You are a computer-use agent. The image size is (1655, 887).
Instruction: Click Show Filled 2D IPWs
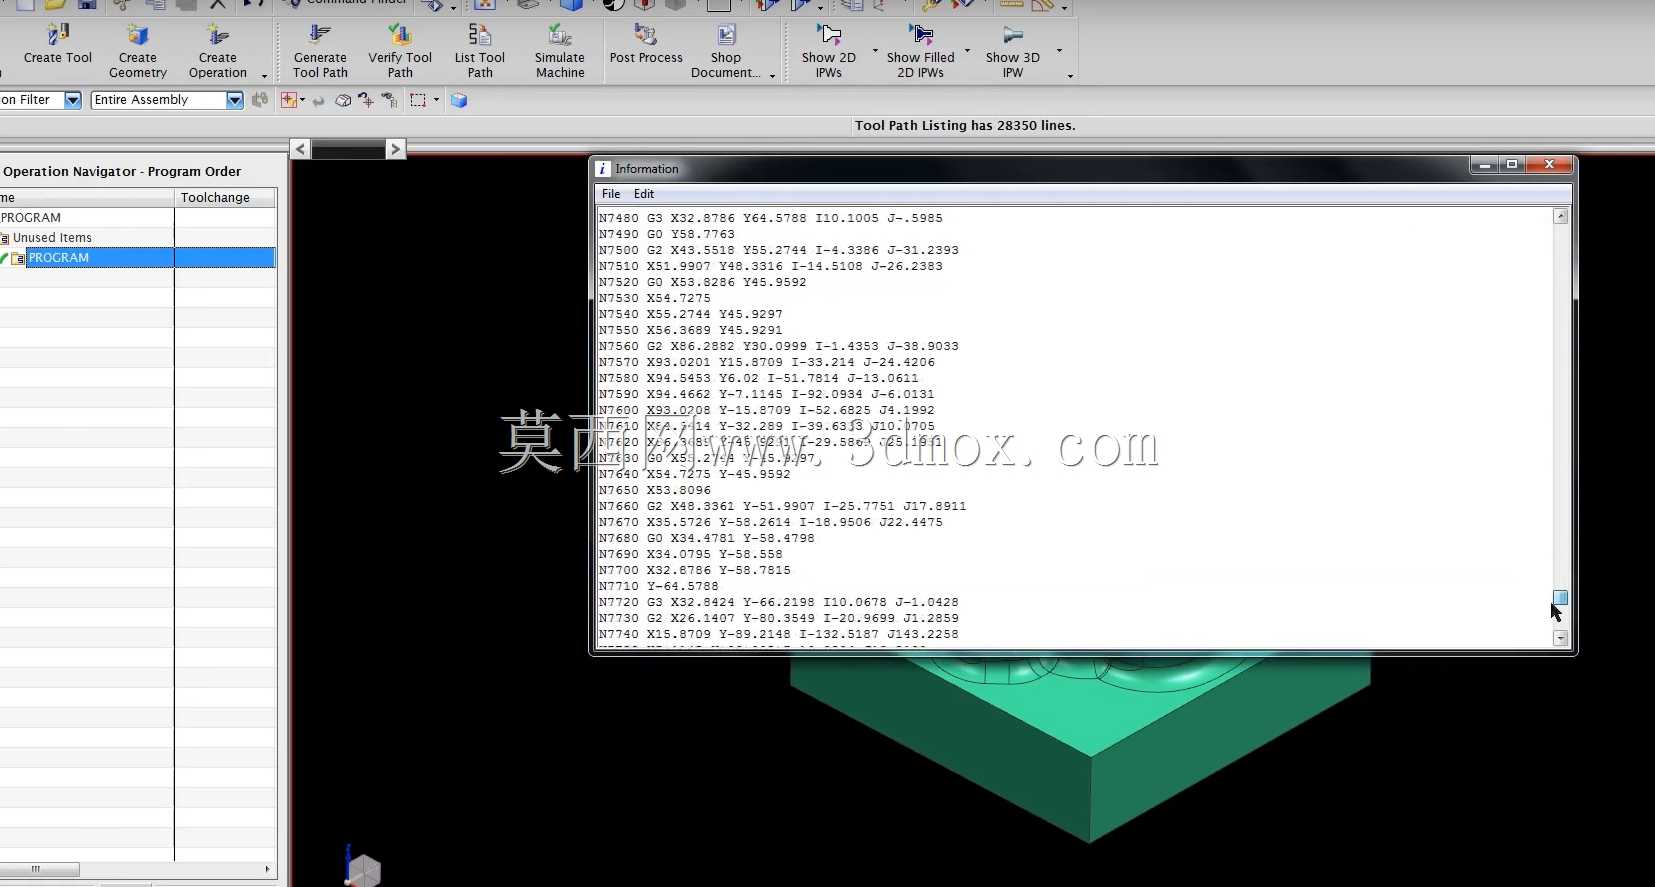click(920, 52)
